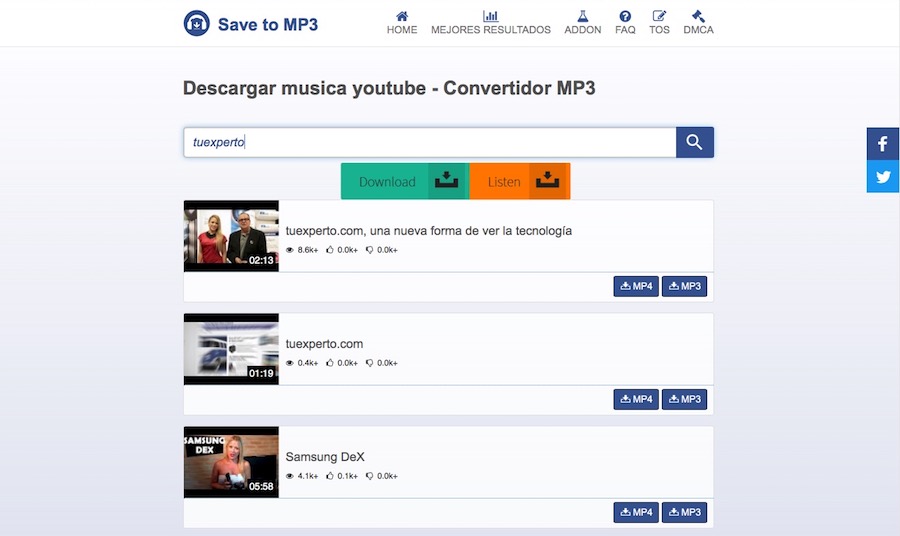The width and height of the screenshot is (900, 536).
Task: Download MP3 of first tuexperto.com video
Action: tap(684, 287)
